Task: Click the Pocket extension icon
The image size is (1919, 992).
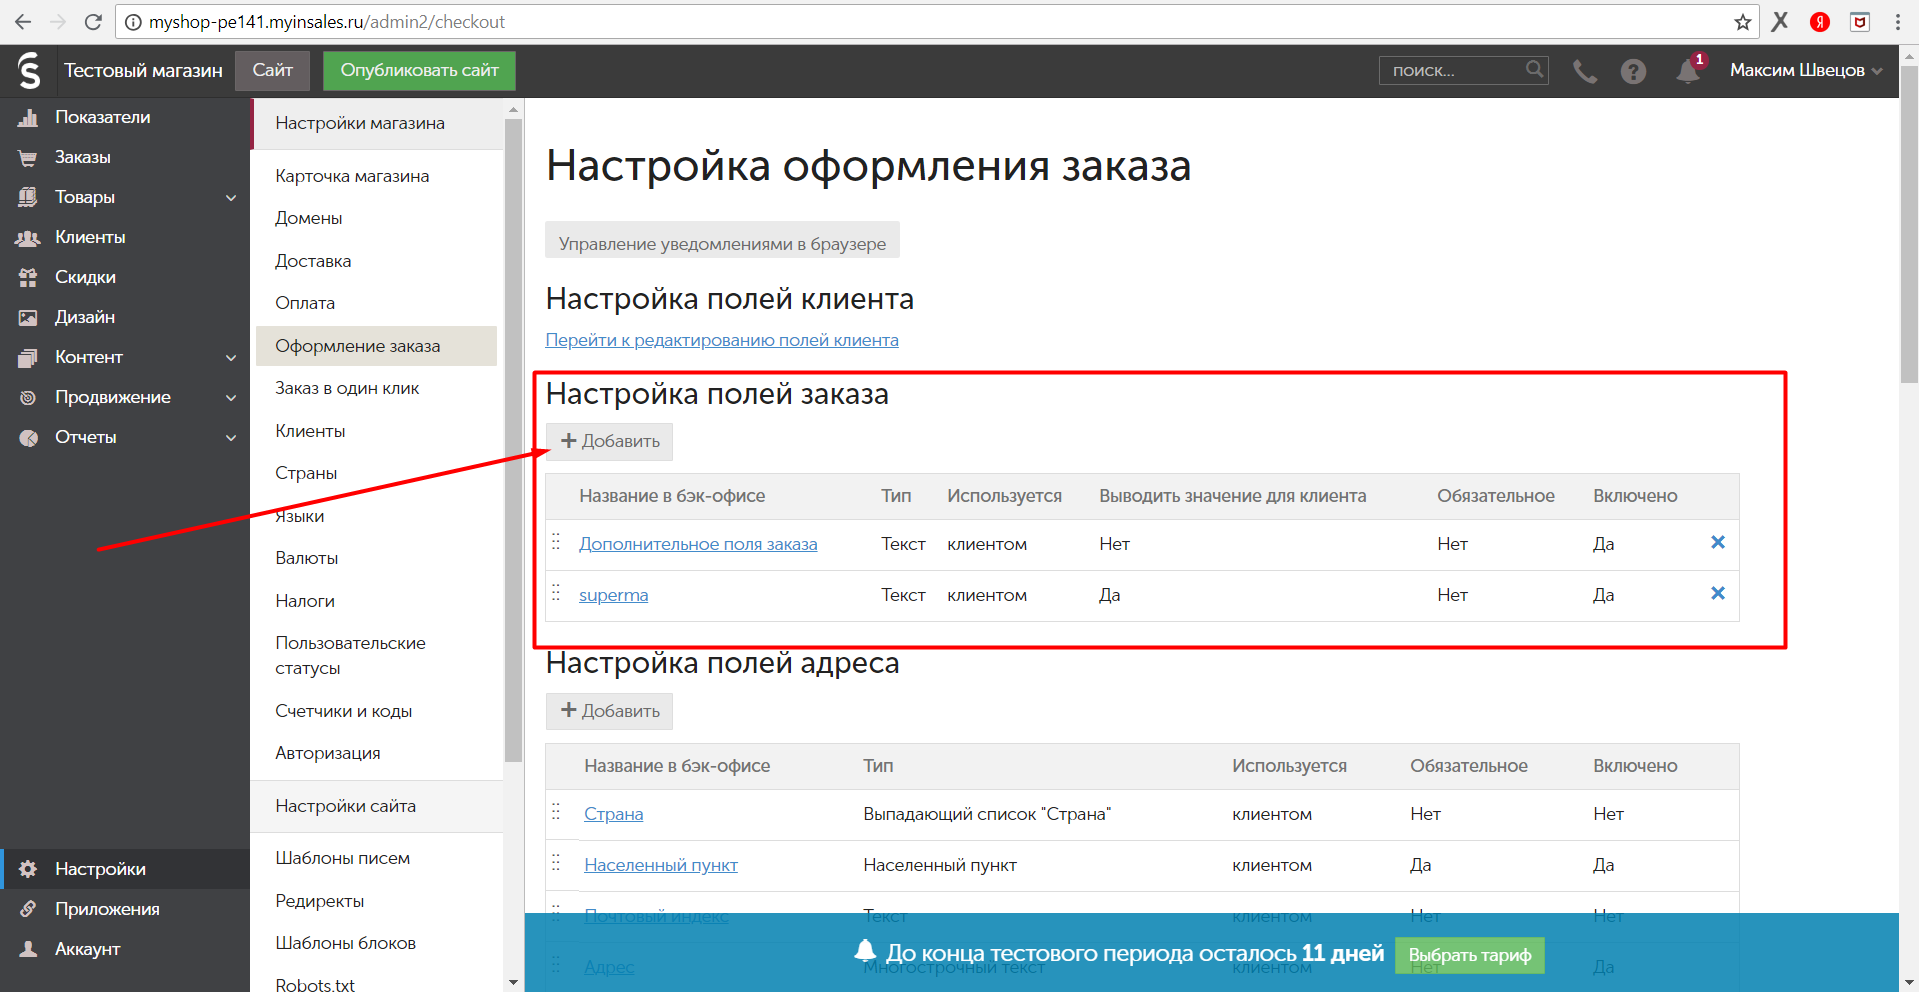Action: click(1859, 22)
